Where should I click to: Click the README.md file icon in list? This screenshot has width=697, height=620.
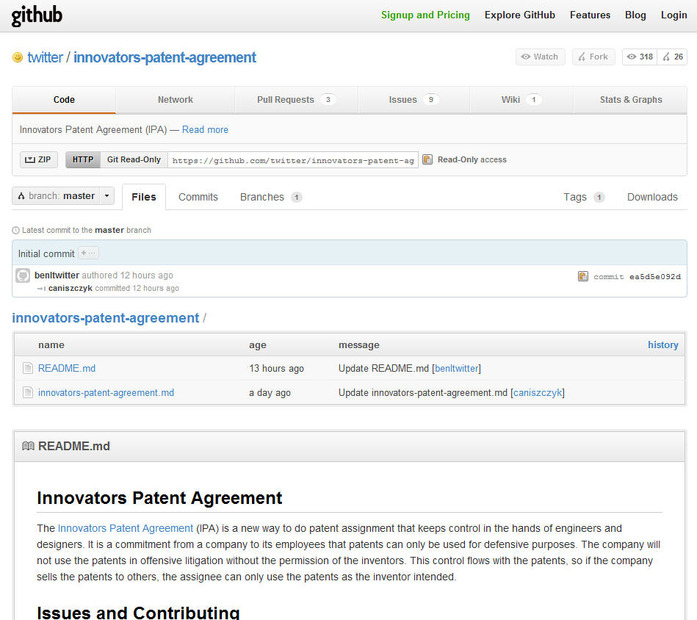[x=28, y=368]
